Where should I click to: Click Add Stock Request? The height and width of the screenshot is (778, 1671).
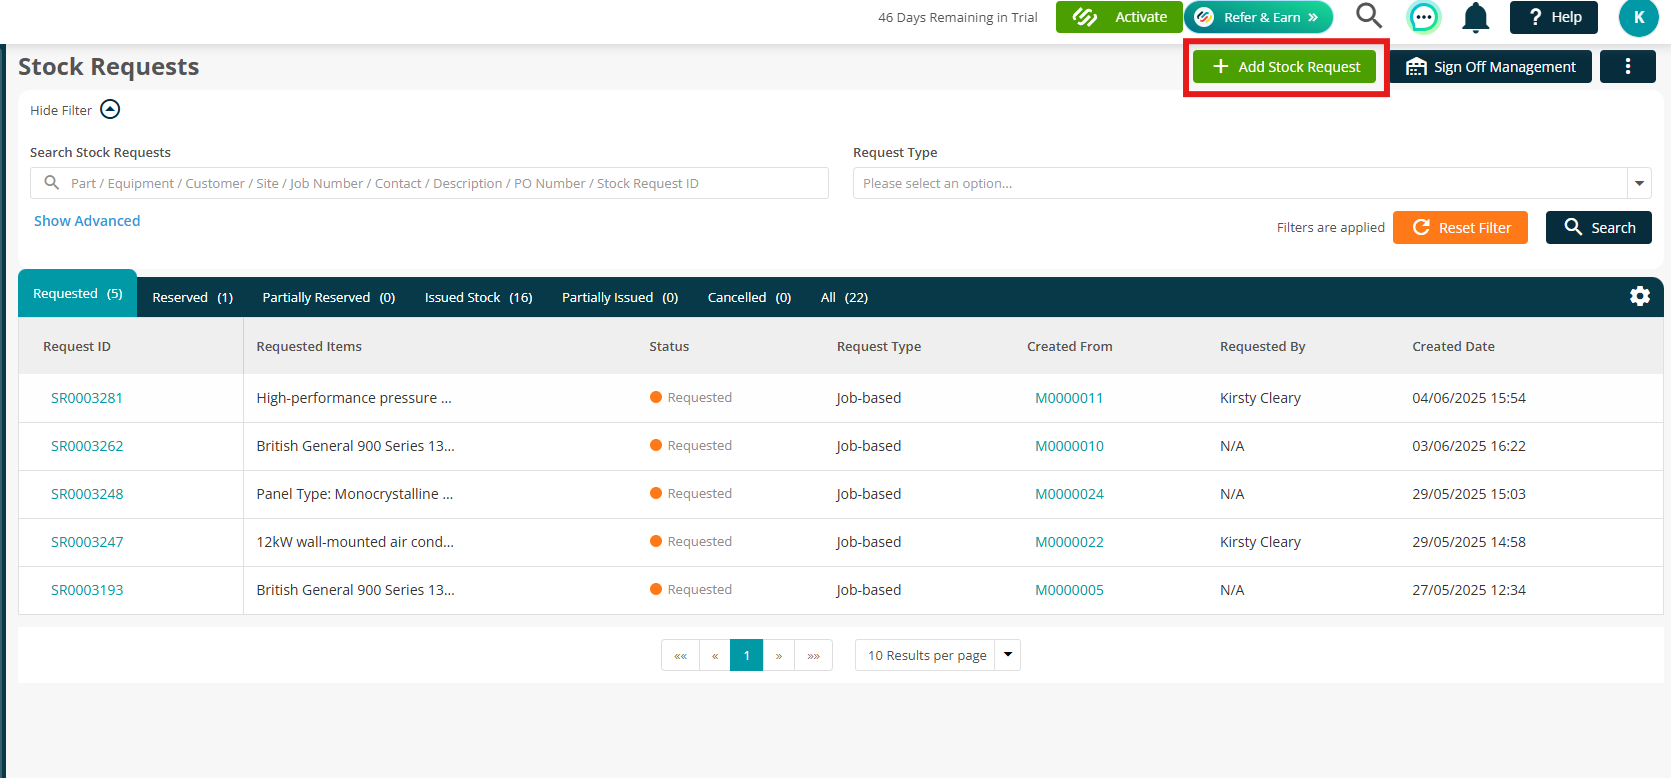pos(1285,67)
